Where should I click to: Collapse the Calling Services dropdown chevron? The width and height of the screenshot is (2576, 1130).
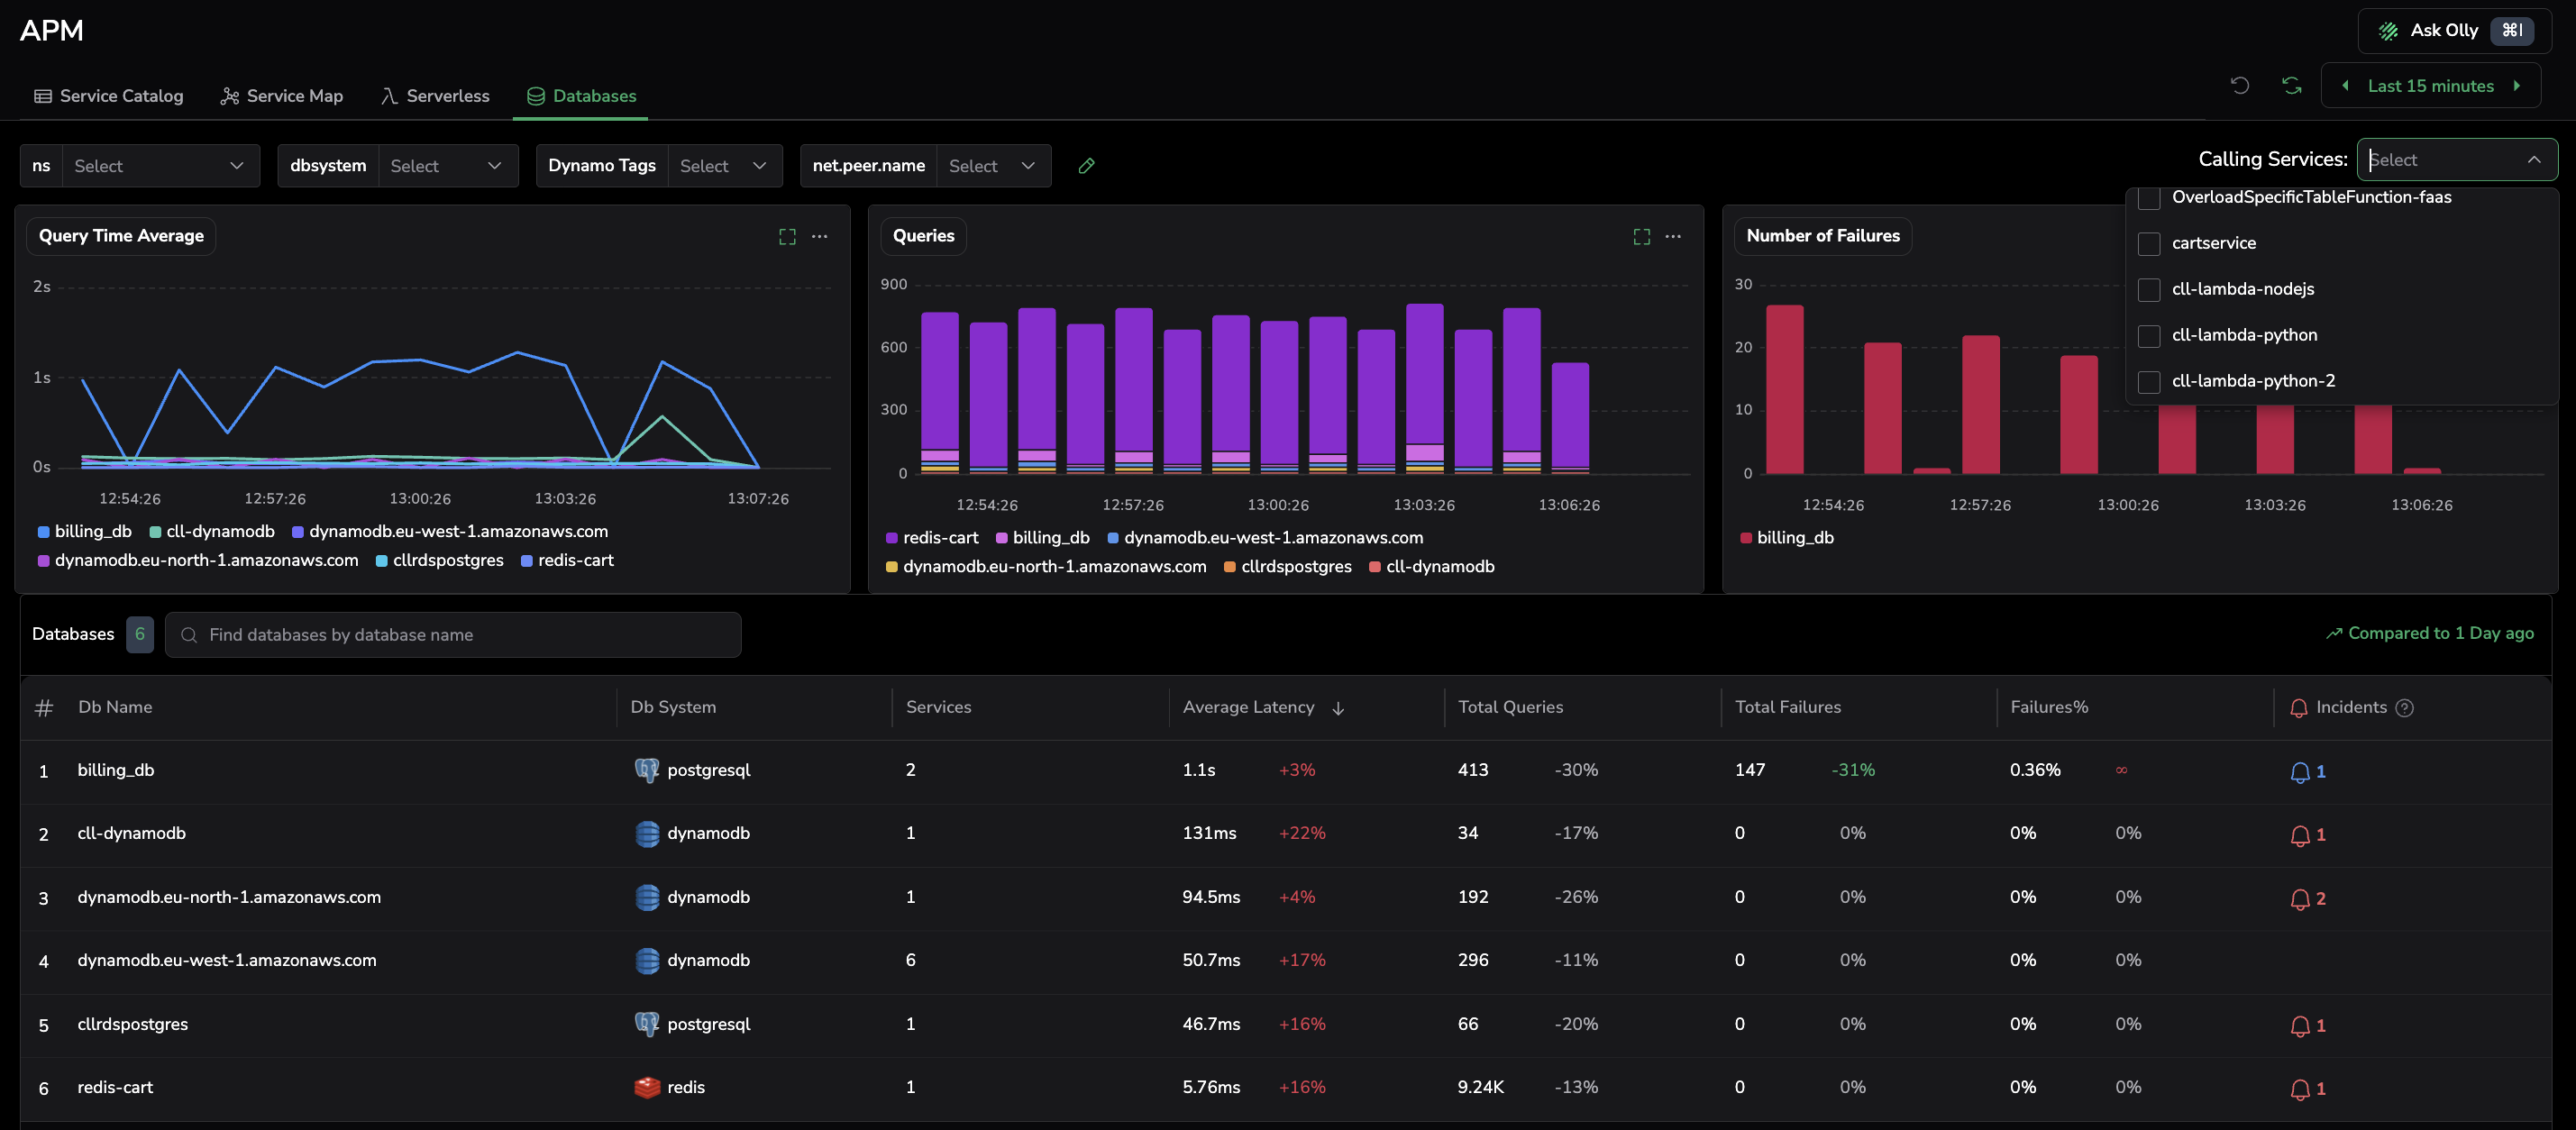[x=2533, y=160]
